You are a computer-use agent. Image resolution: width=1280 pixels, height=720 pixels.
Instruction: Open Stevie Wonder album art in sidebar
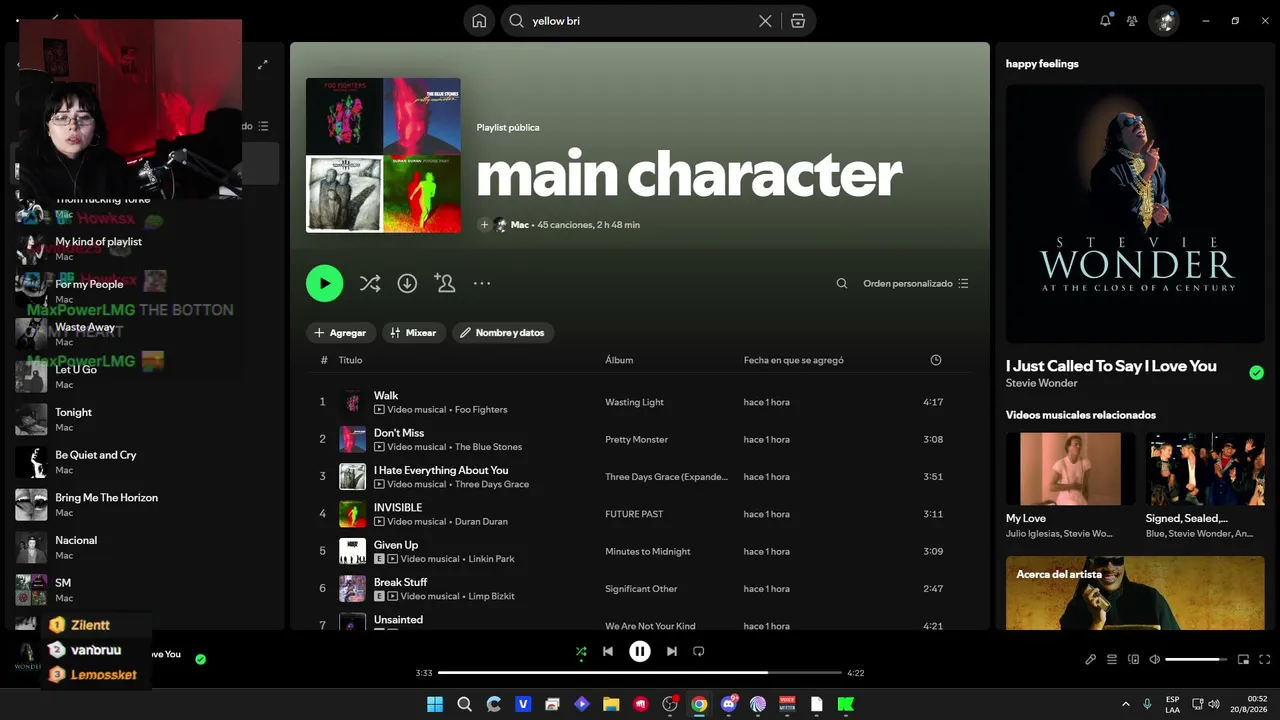point(1135,214)
